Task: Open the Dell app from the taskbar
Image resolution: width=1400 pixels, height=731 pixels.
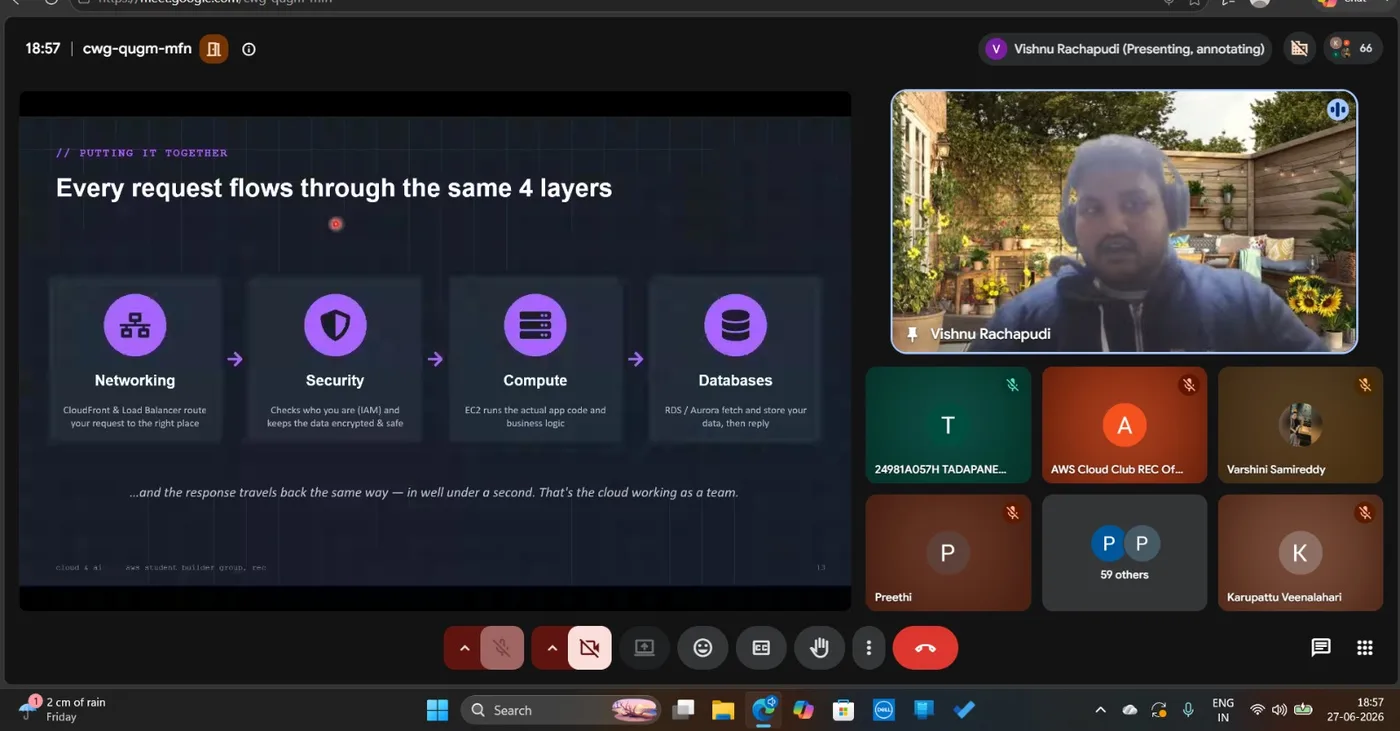Action: [883, 710]
